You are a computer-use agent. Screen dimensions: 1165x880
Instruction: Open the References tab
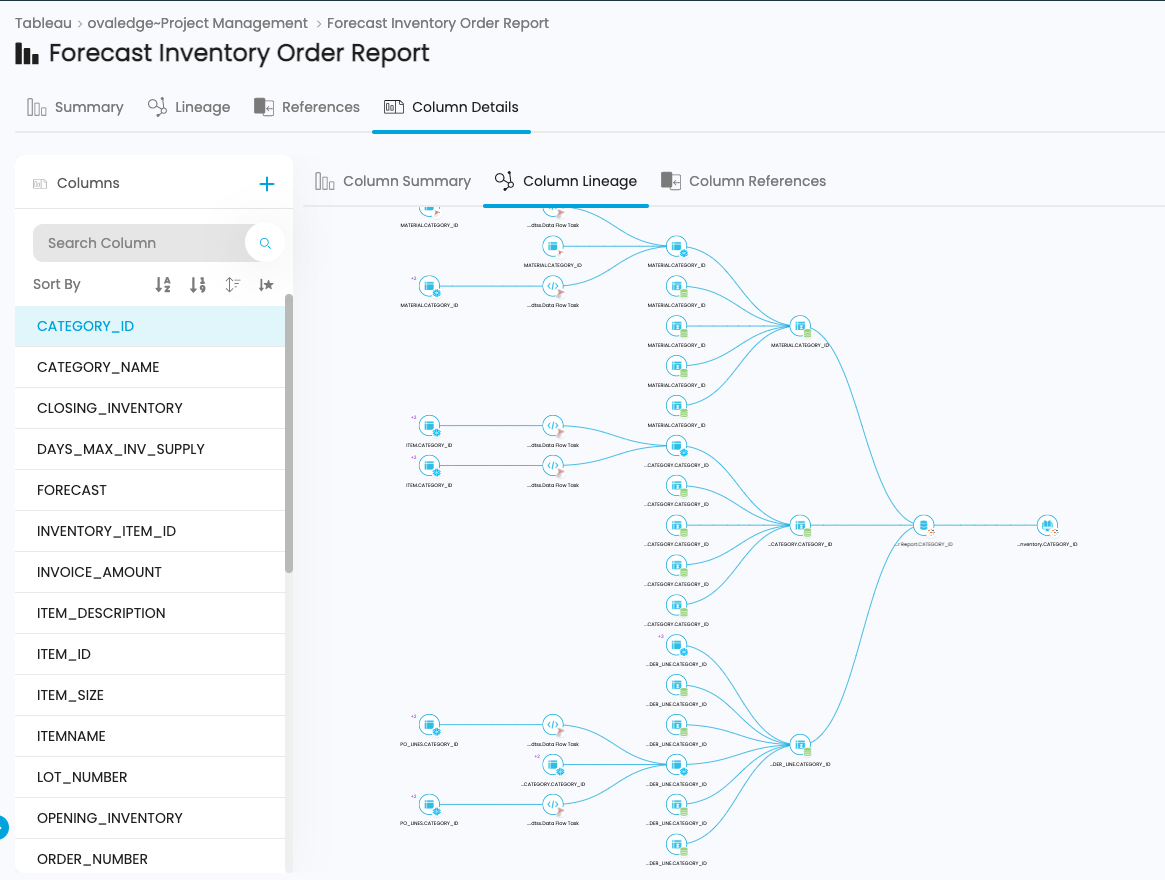point(306,107)
